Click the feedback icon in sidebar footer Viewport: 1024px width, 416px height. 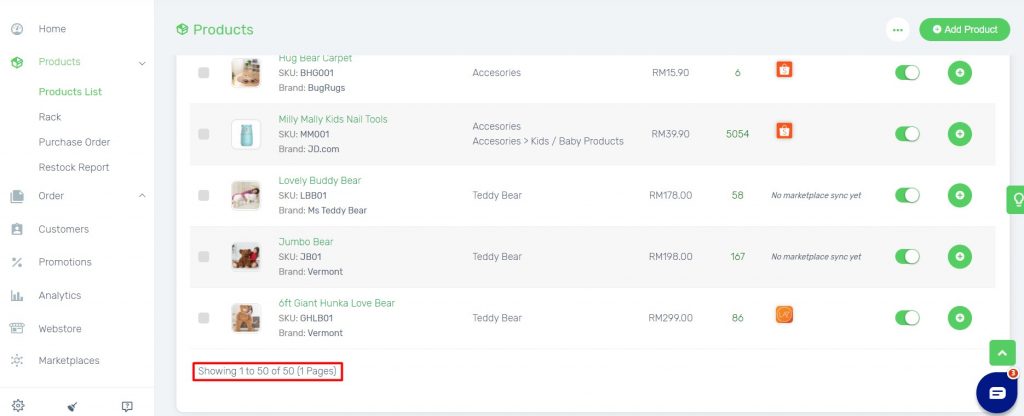(x=127, y=406)
